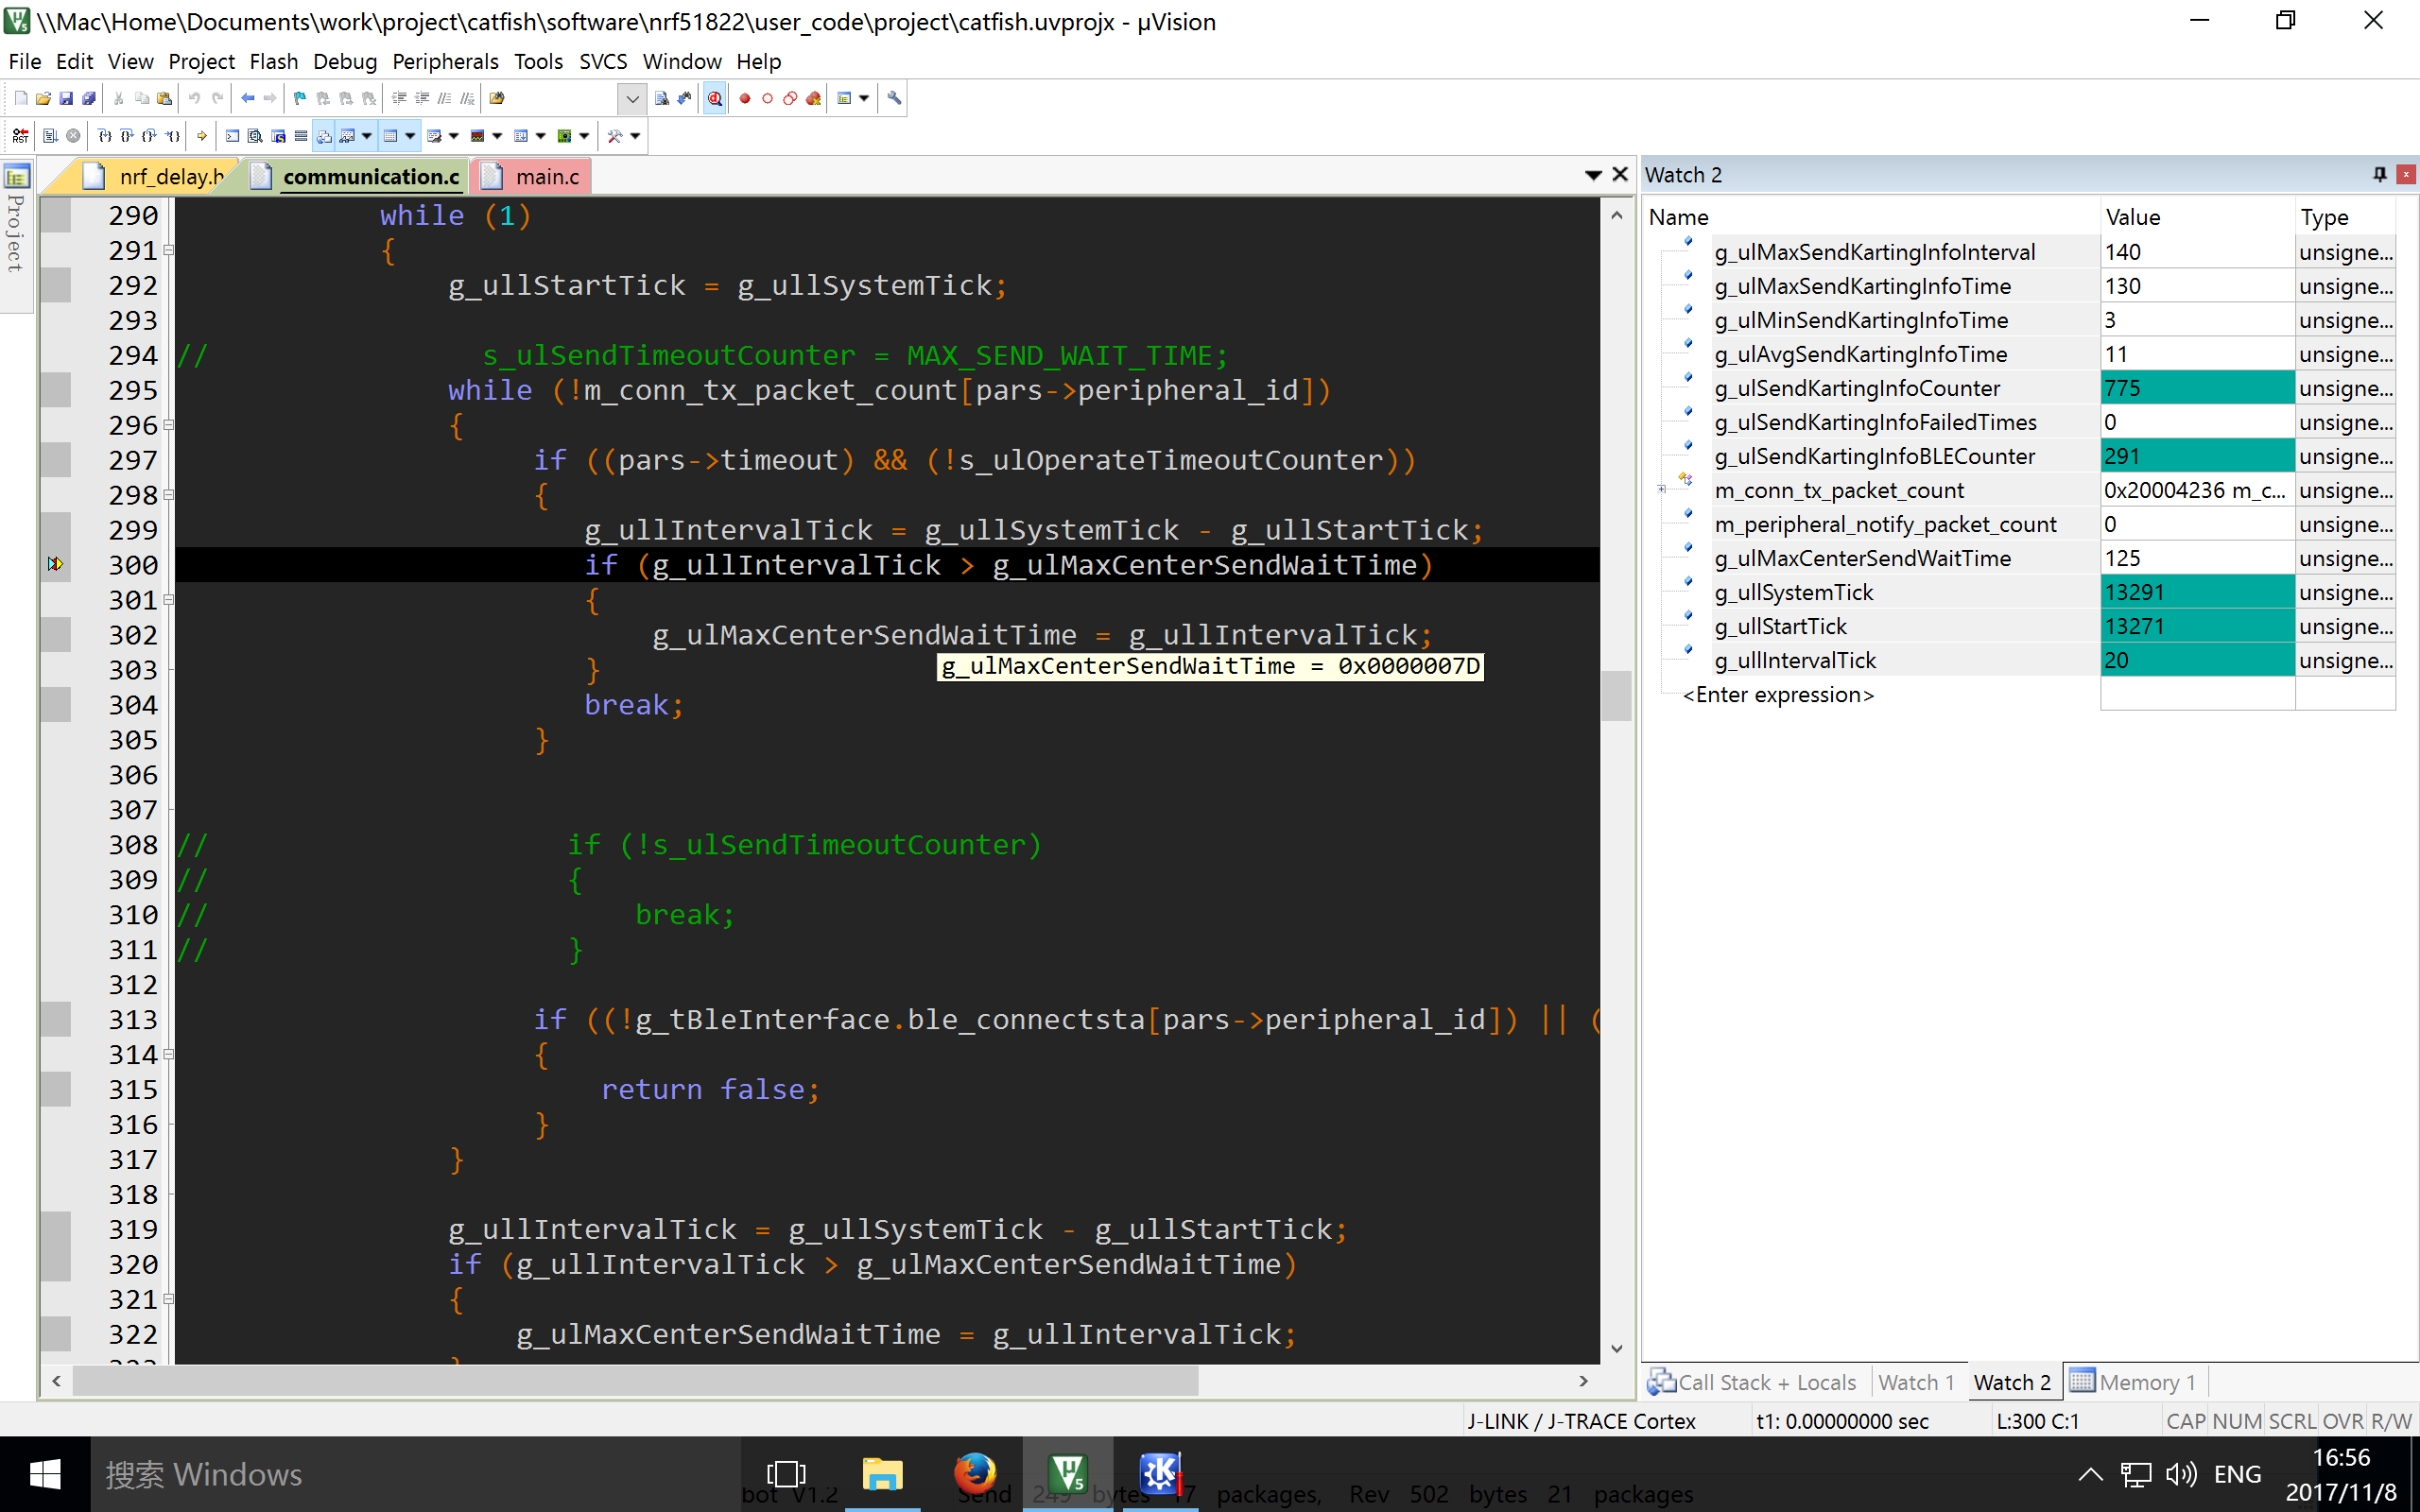Toggle the Watch Windows button
2420x1512 pixels.
pos(347,136)
